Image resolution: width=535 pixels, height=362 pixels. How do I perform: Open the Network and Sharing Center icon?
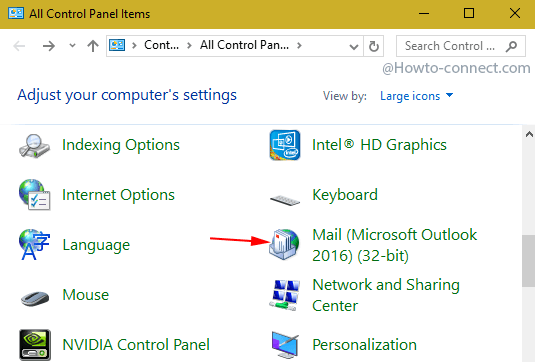tap(284, 295)
